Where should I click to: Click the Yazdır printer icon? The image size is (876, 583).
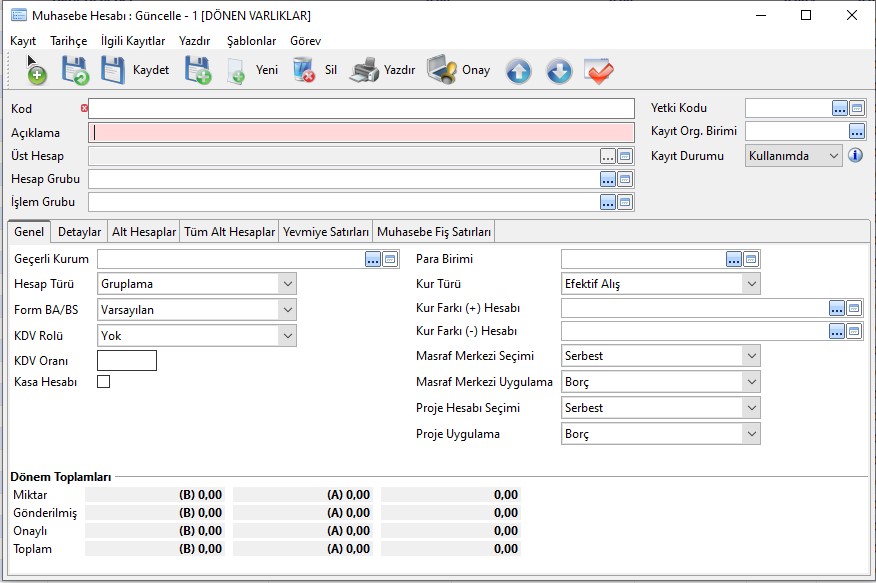[x=364, y=70]
